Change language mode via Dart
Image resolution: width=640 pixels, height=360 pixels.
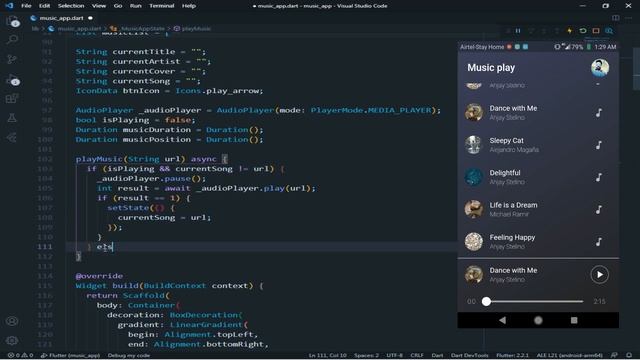click(437, 356)
